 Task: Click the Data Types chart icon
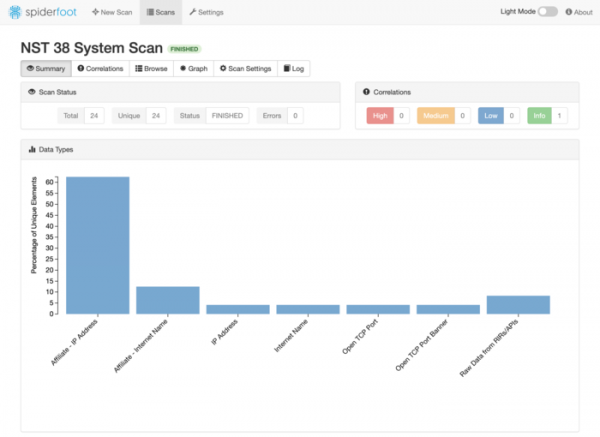32,149
